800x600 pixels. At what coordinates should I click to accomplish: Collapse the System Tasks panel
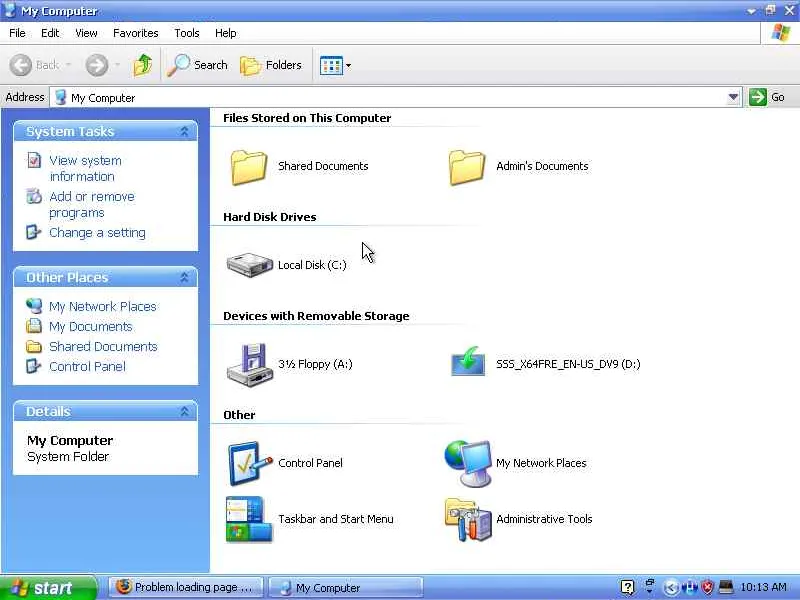point(184,132)
